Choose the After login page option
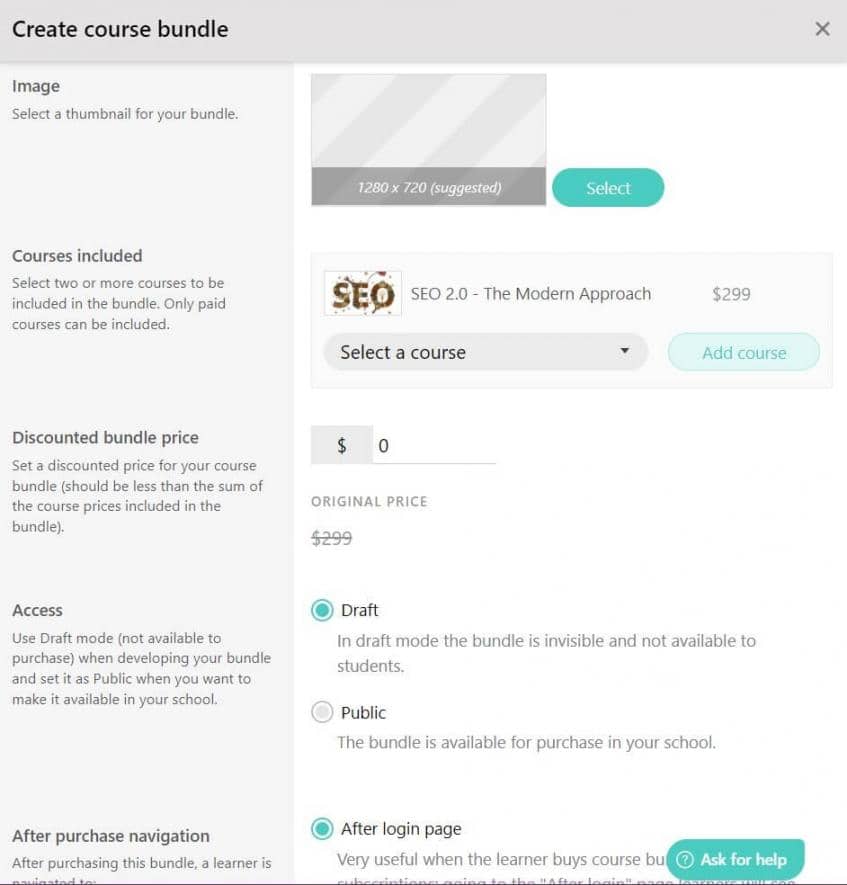The width and height of the screenshot is (847, 885). 322,829
